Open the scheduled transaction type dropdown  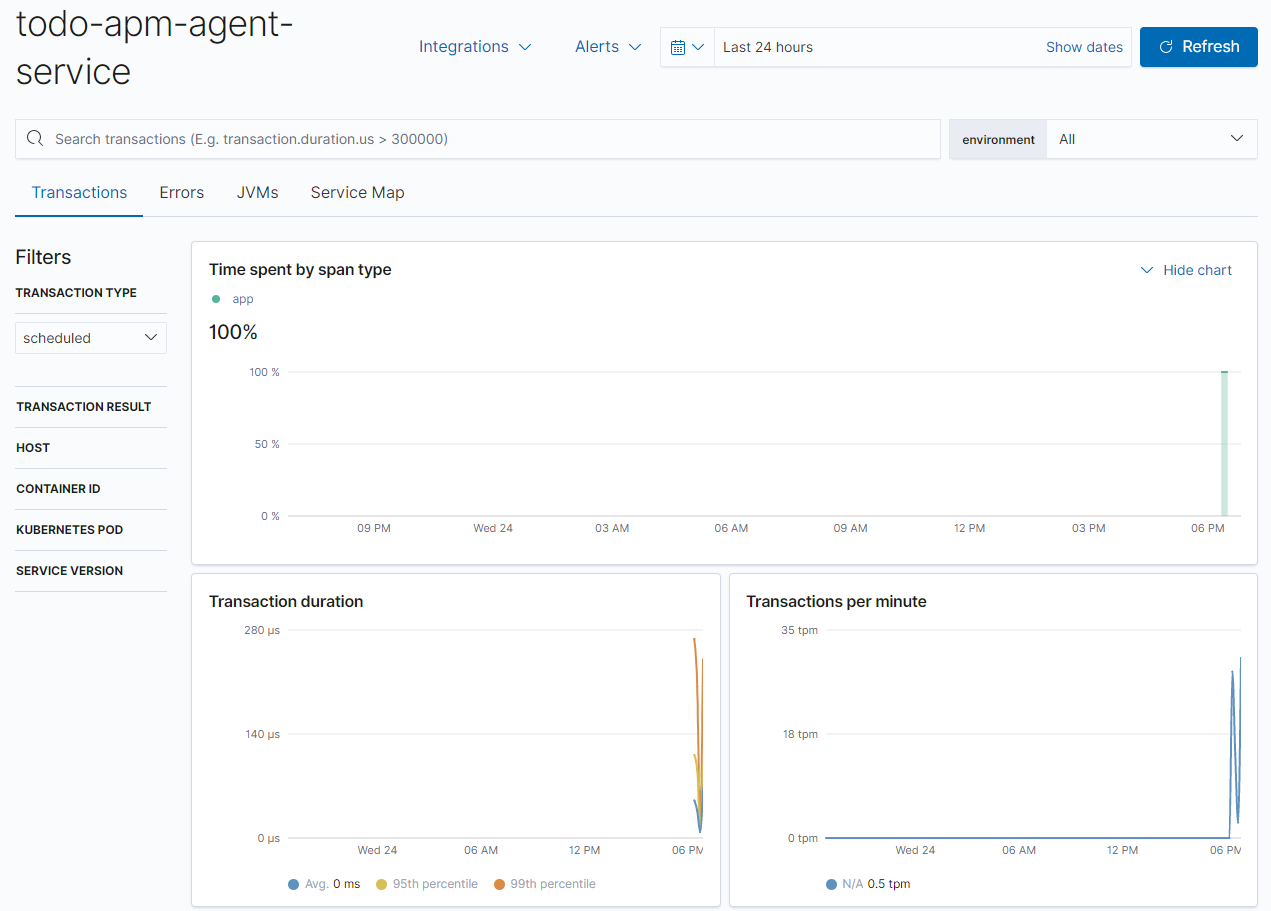91,338
